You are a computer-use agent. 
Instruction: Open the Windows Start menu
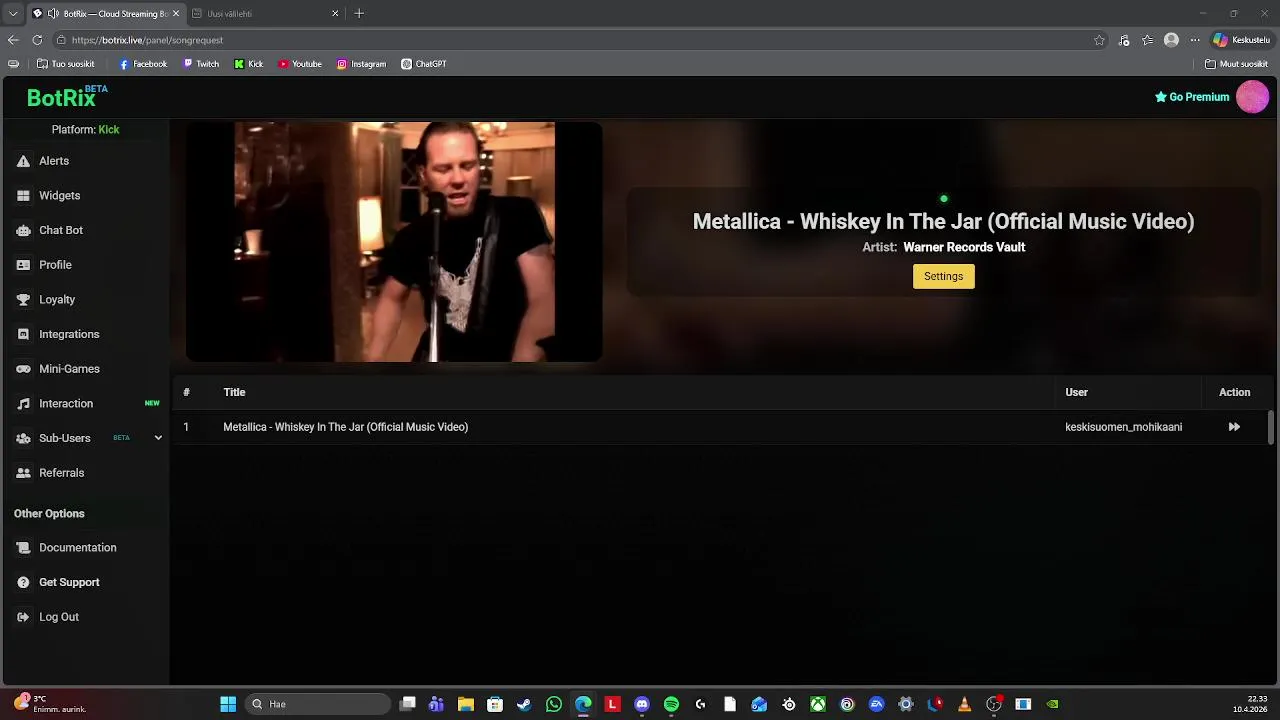228,704
